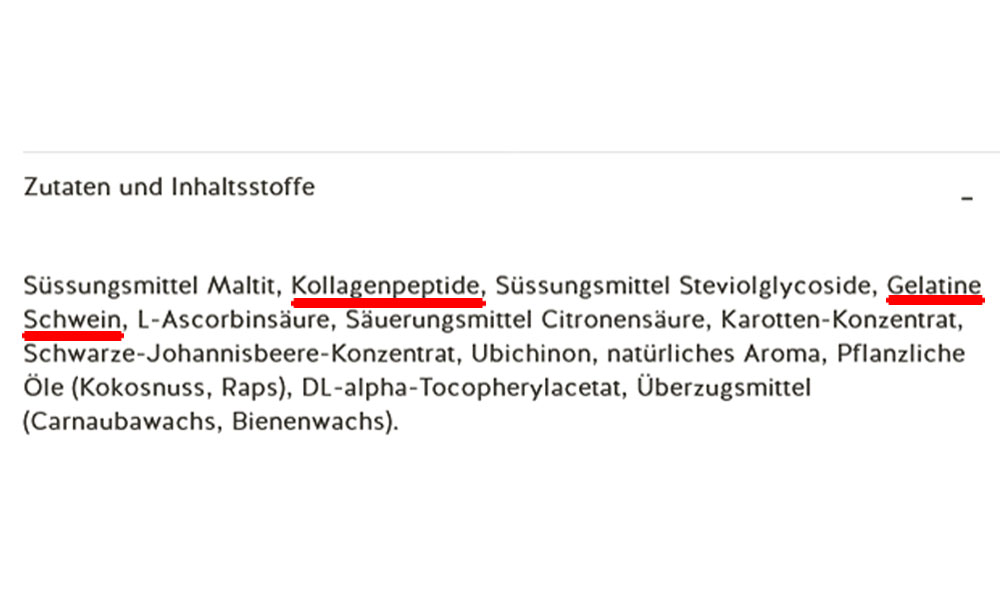1000x600 pixels.
Task: Click the word 'Überzugsmittel'
Action: click(x=724, y=388)
